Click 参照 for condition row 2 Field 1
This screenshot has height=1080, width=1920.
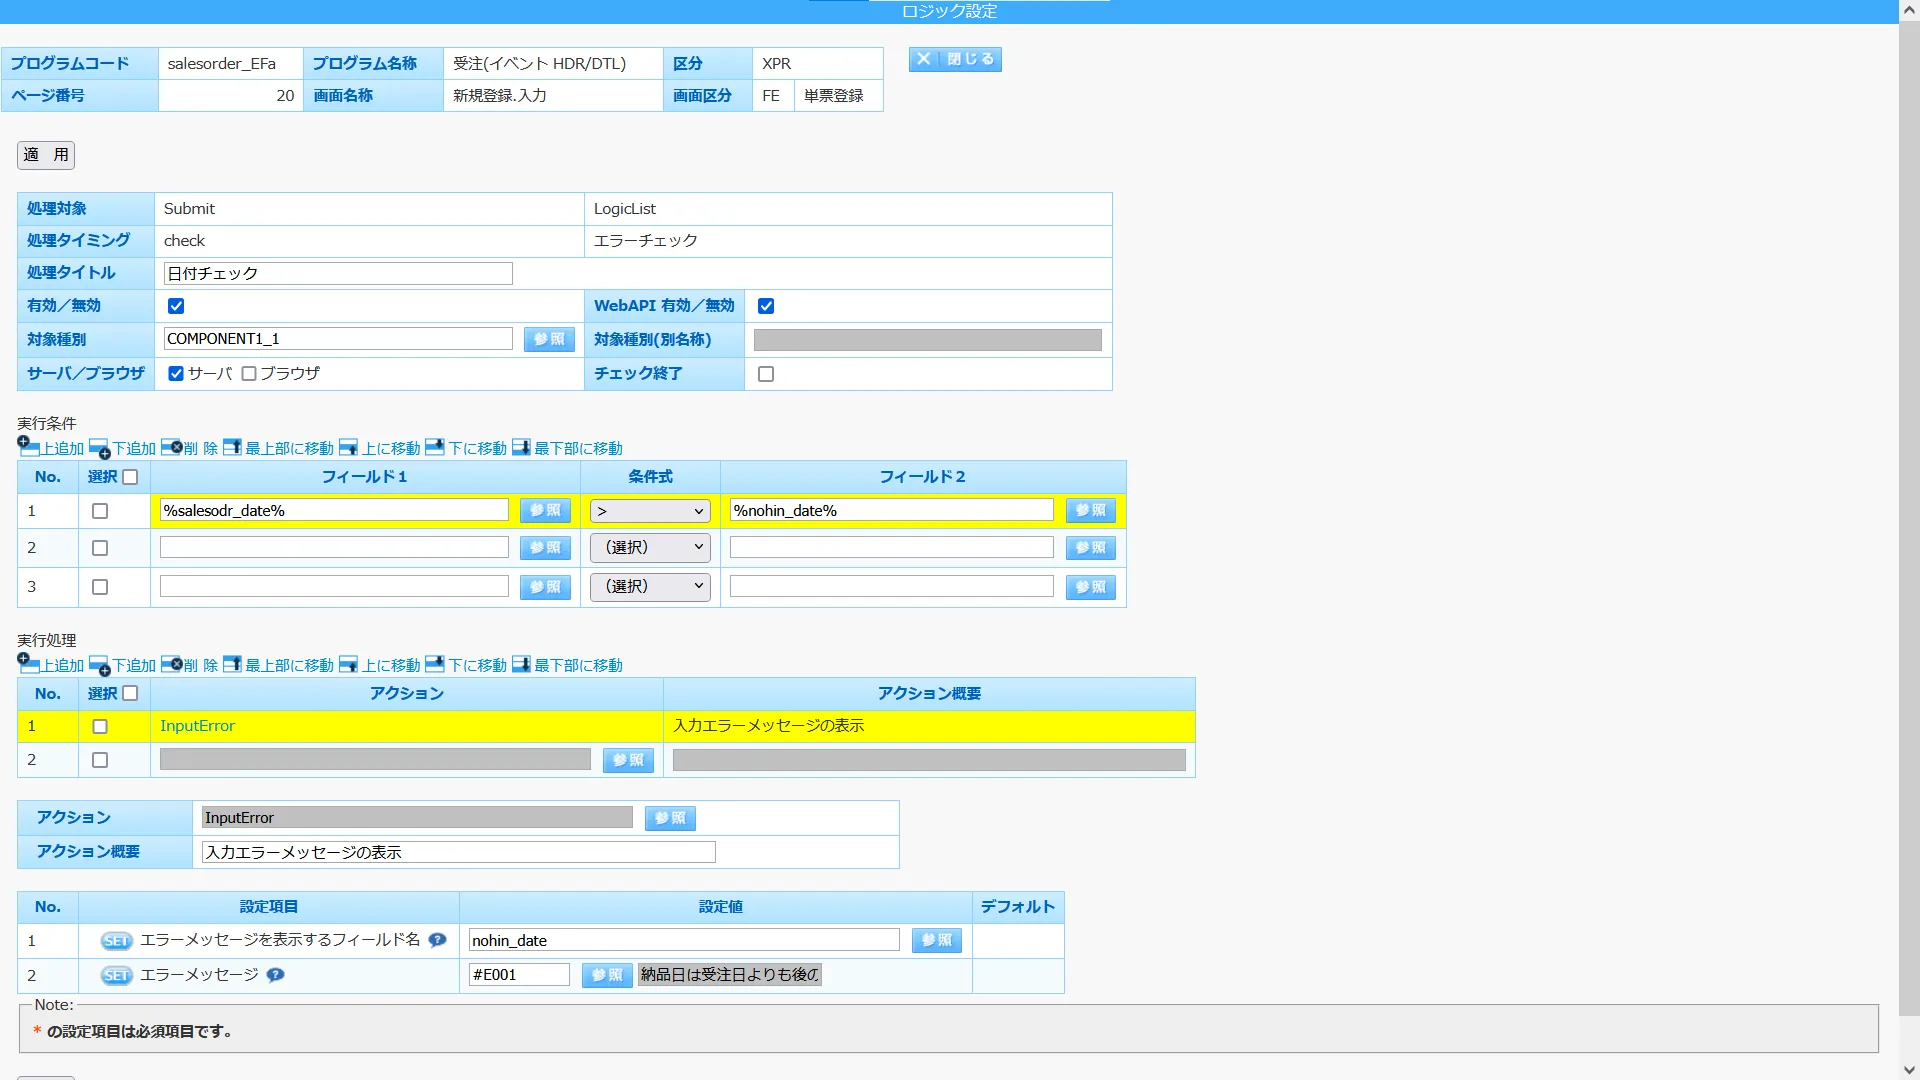[545, 548]
